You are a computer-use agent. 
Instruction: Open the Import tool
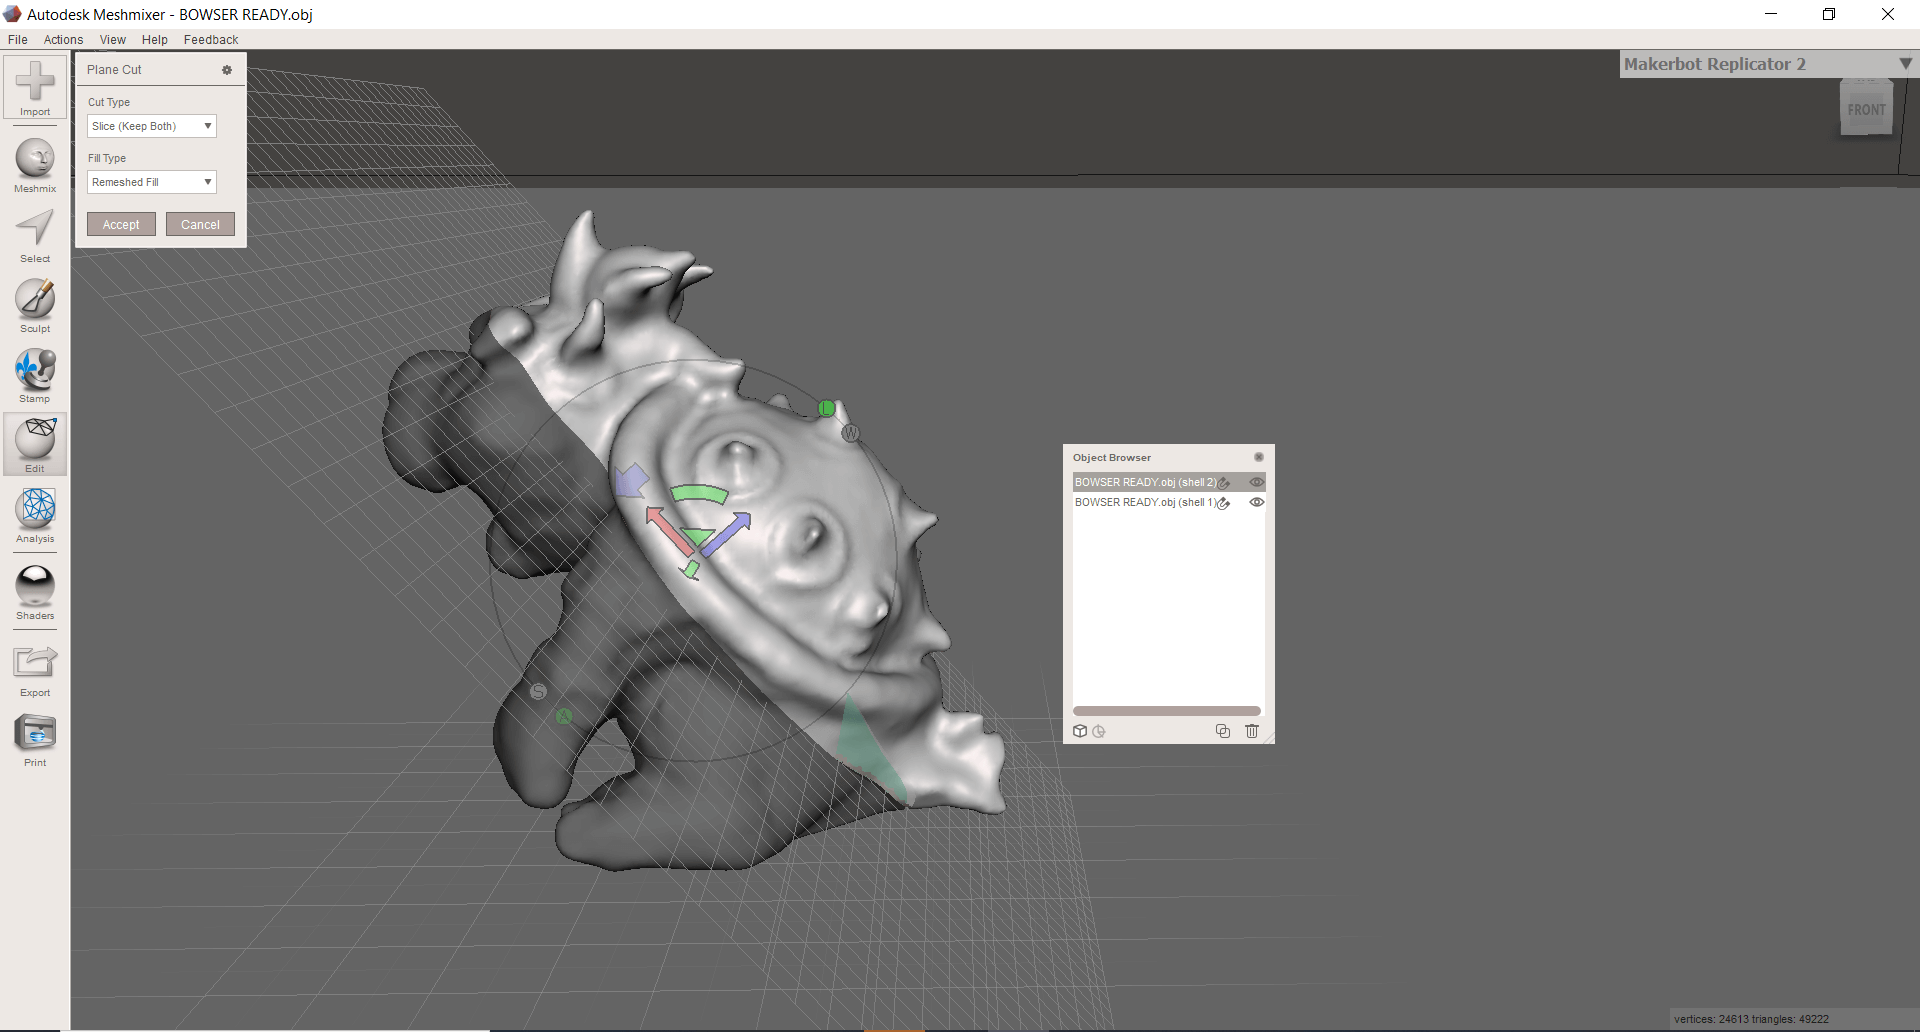coord(35,87)
